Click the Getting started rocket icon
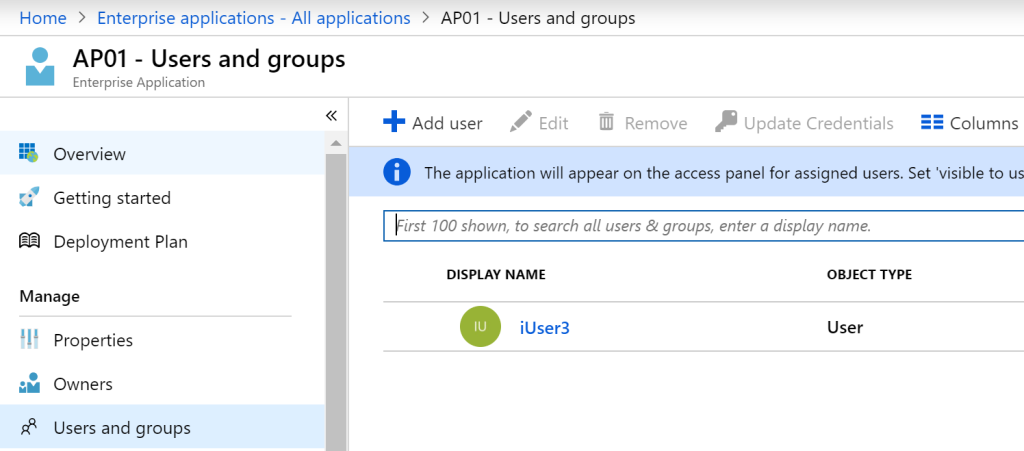Viewport: 1024px width, 451px height. 29,197
